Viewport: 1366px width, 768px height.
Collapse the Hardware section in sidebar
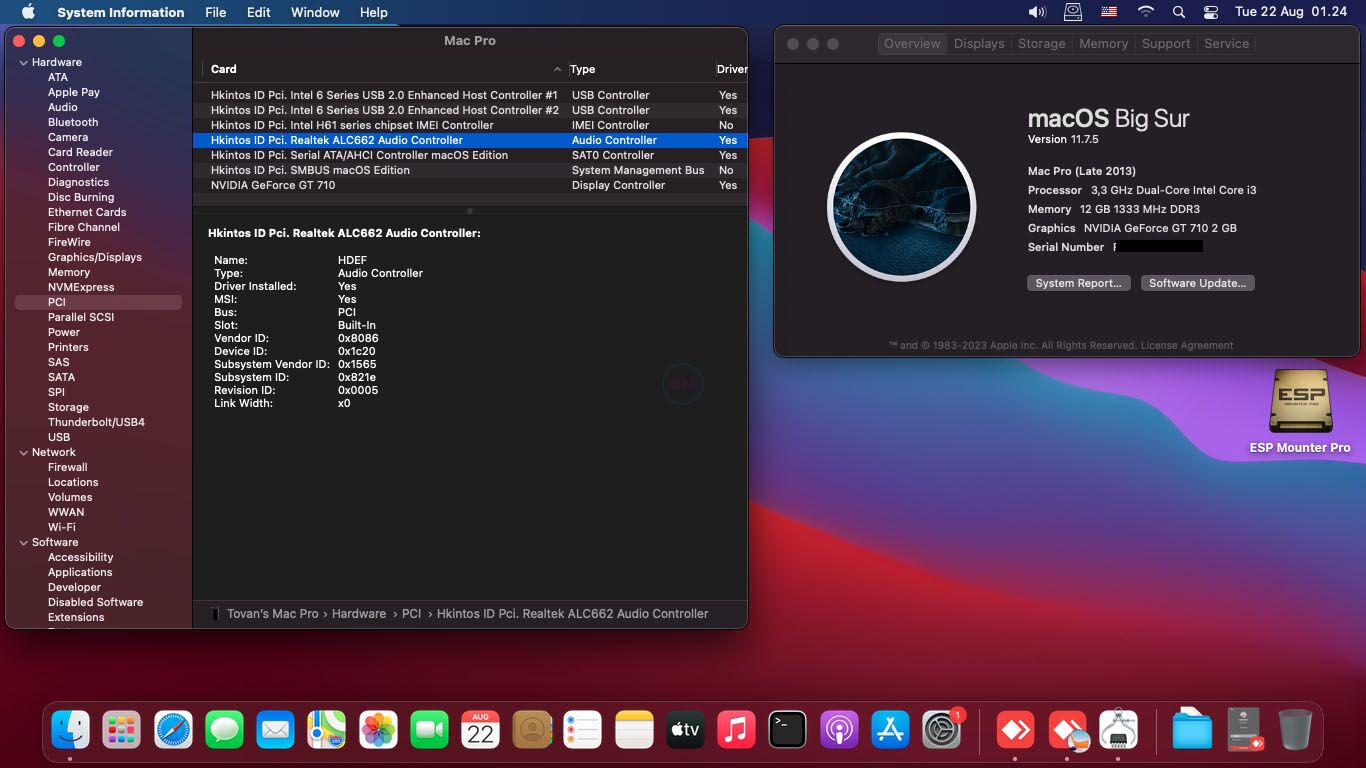pyautogui.click(x=23, y=62)
